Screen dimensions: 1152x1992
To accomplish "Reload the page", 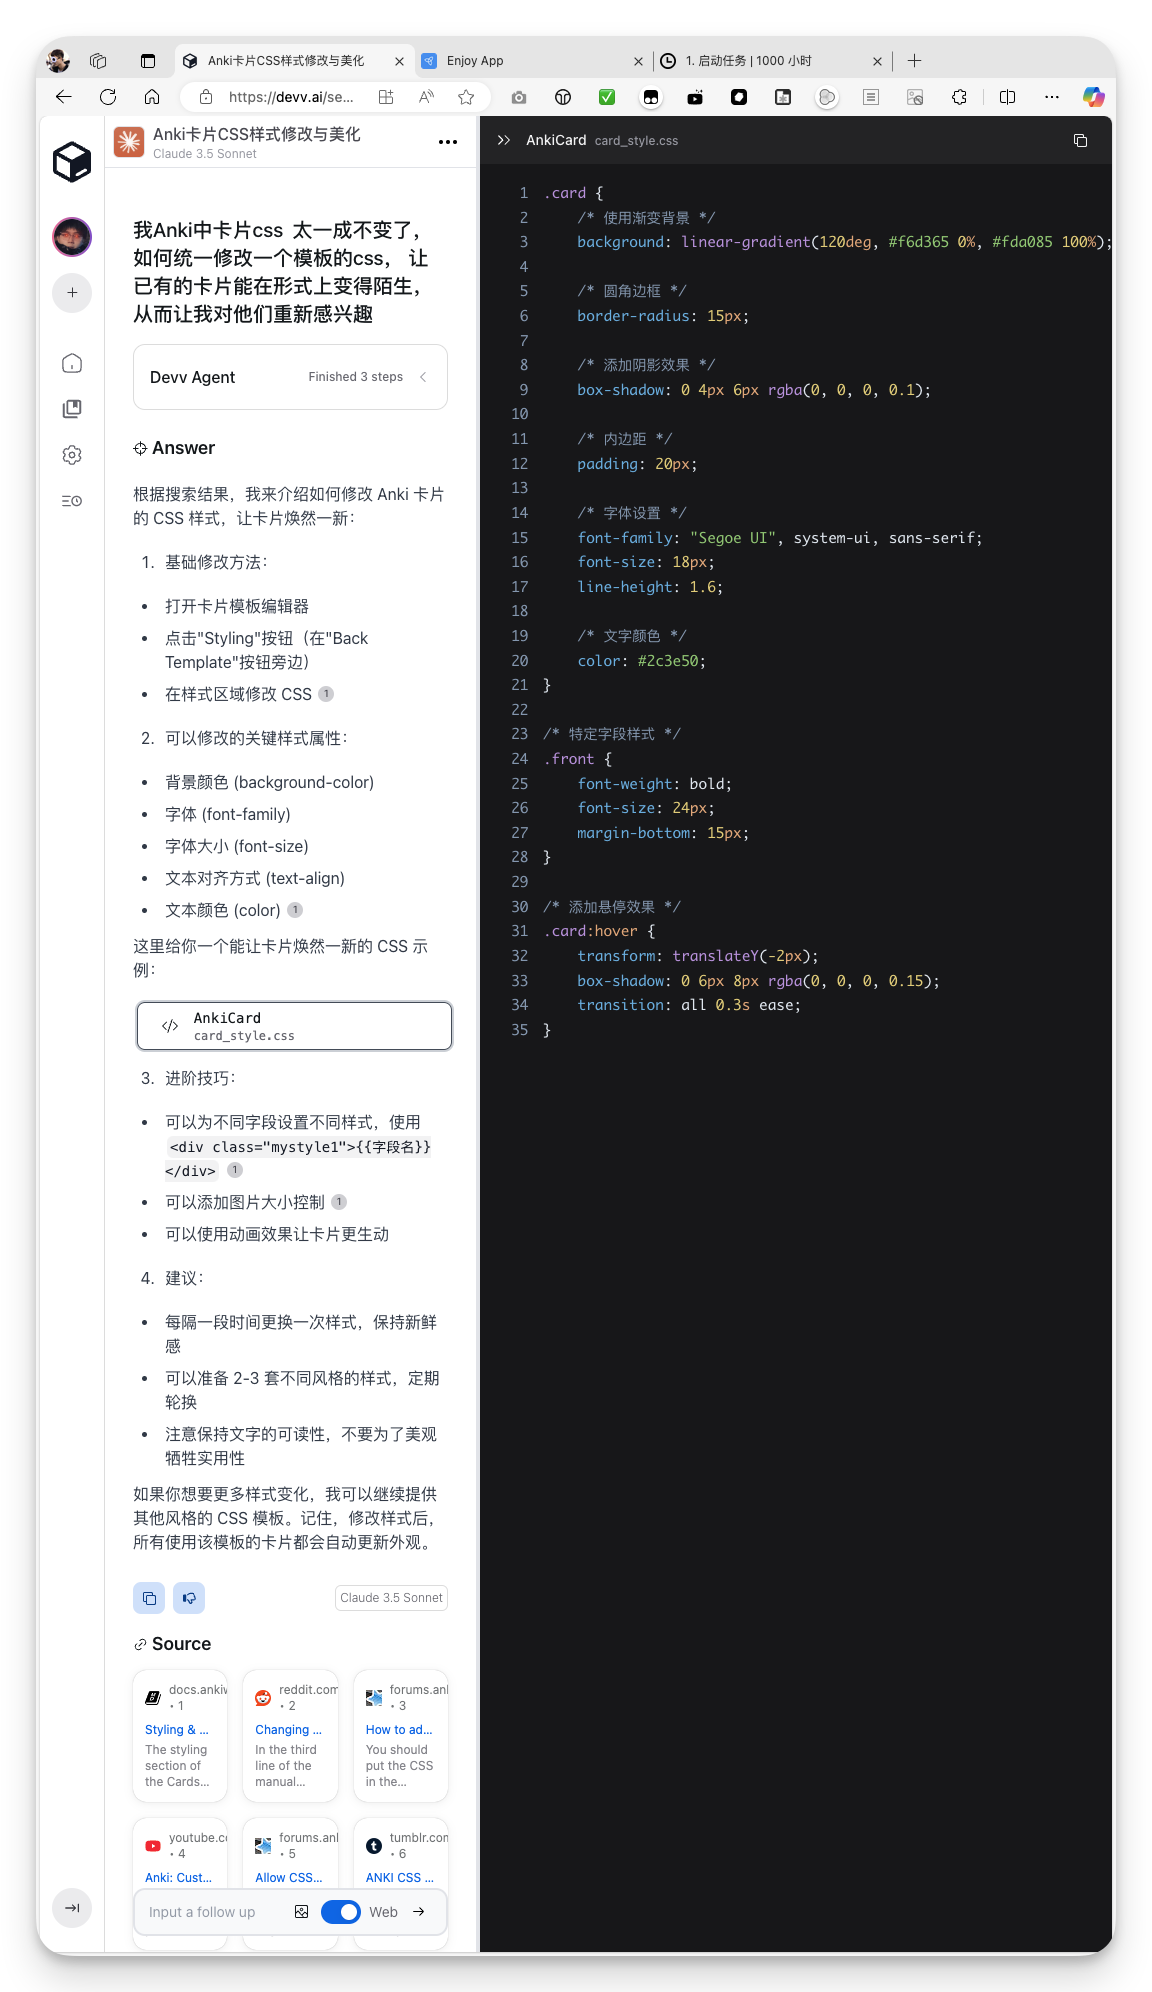I will (108, 97).
